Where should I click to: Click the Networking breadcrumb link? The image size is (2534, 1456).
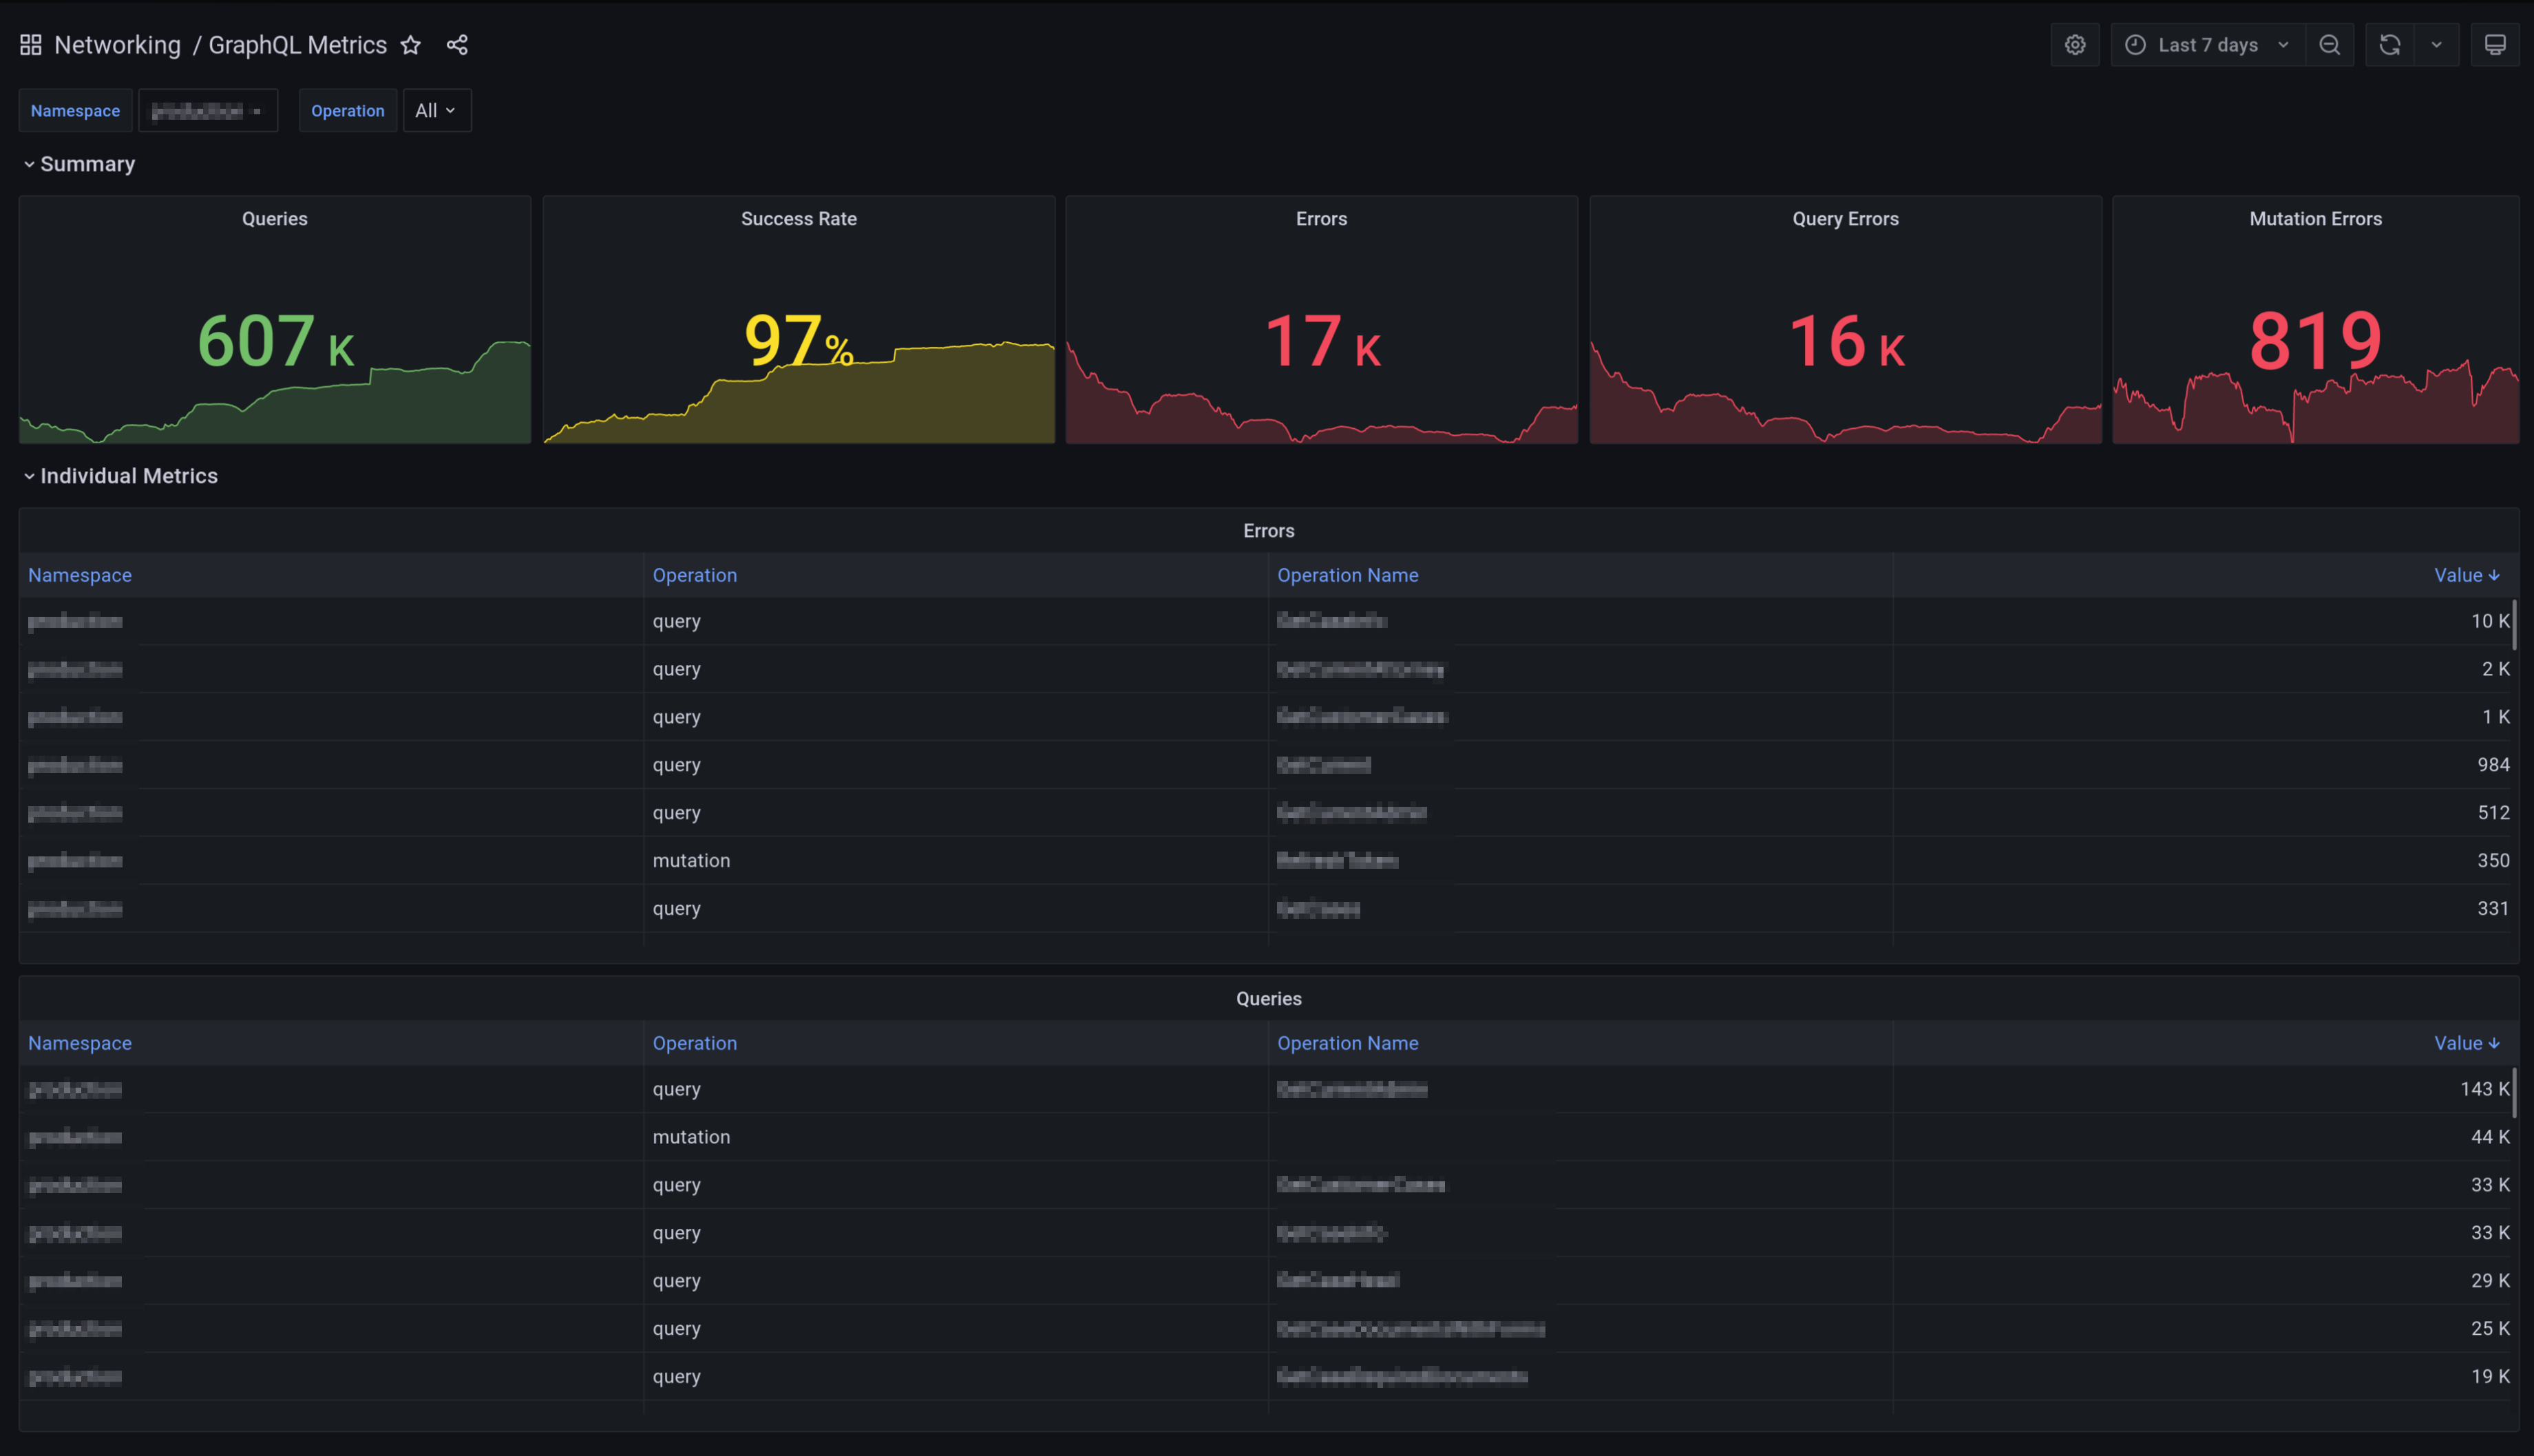tap(117, 45)
